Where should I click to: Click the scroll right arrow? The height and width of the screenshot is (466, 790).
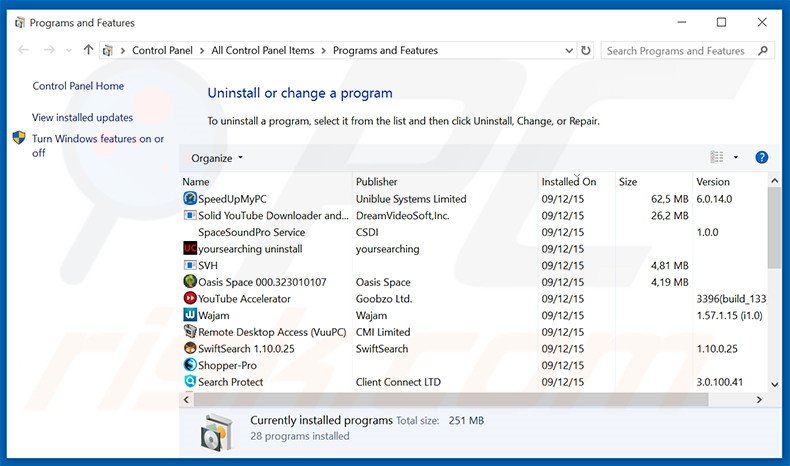tap(759, 400)
